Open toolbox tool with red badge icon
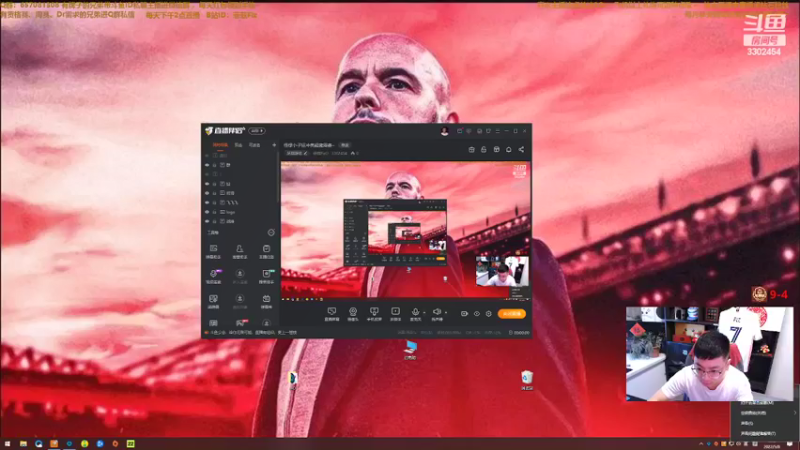The image size is (800, 450). click(x=240, y=323)
